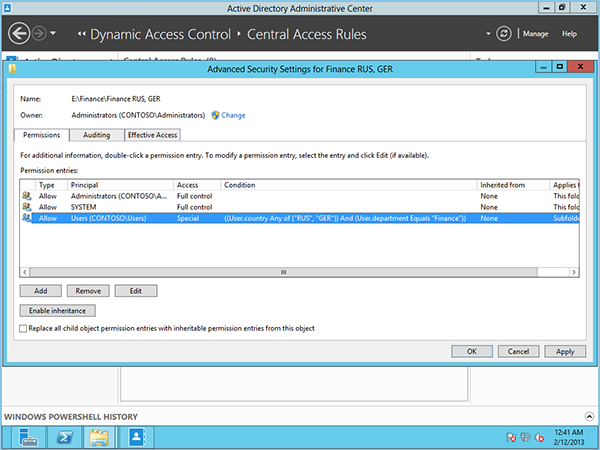Screen dimensions: 600x450
Task: Click the Change owner link
Action: [x=233, y=115]
